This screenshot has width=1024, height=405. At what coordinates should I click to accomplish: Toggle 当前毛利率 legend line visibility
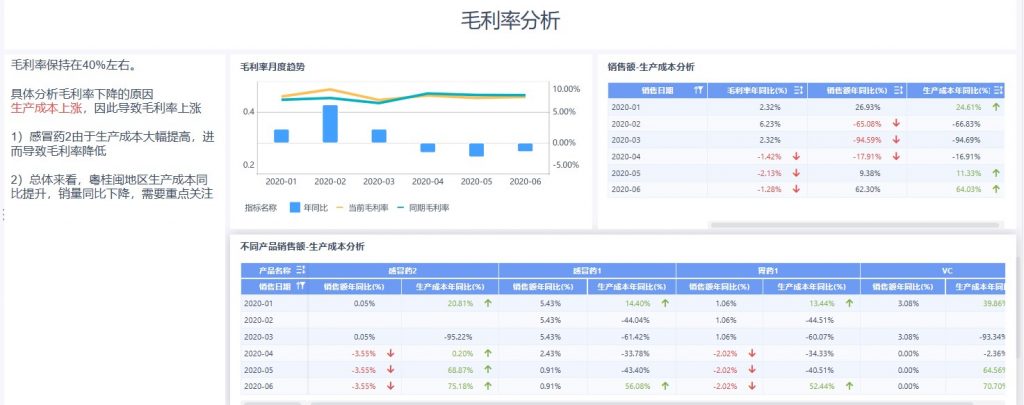coord(365,208)
